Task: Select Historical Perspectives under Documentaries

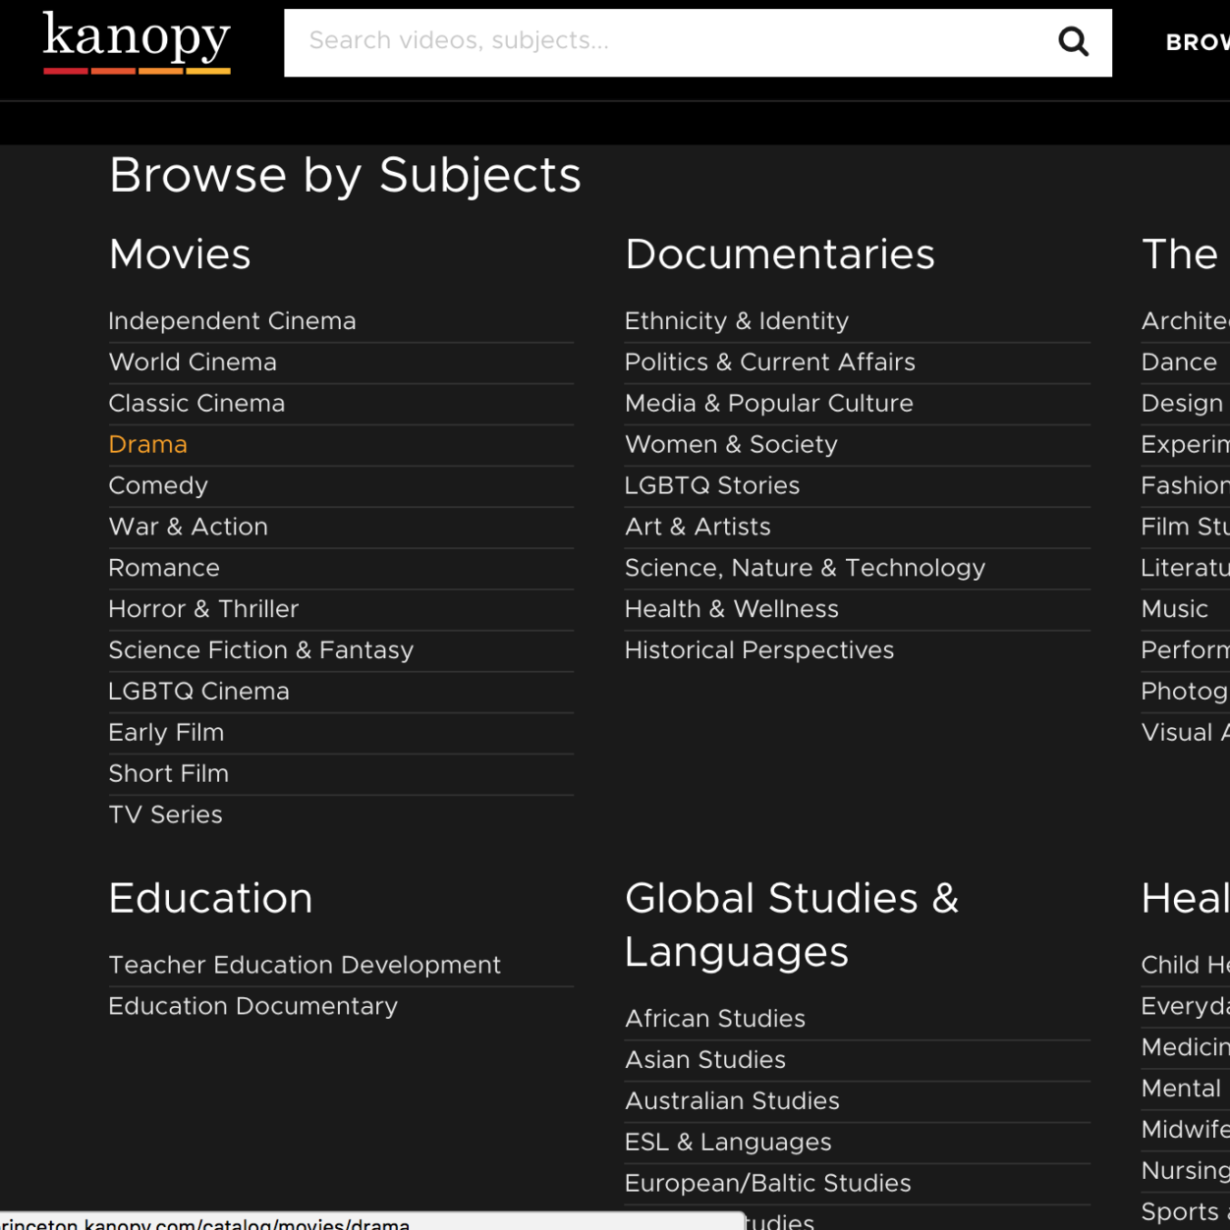Action: tap(759, 649)
